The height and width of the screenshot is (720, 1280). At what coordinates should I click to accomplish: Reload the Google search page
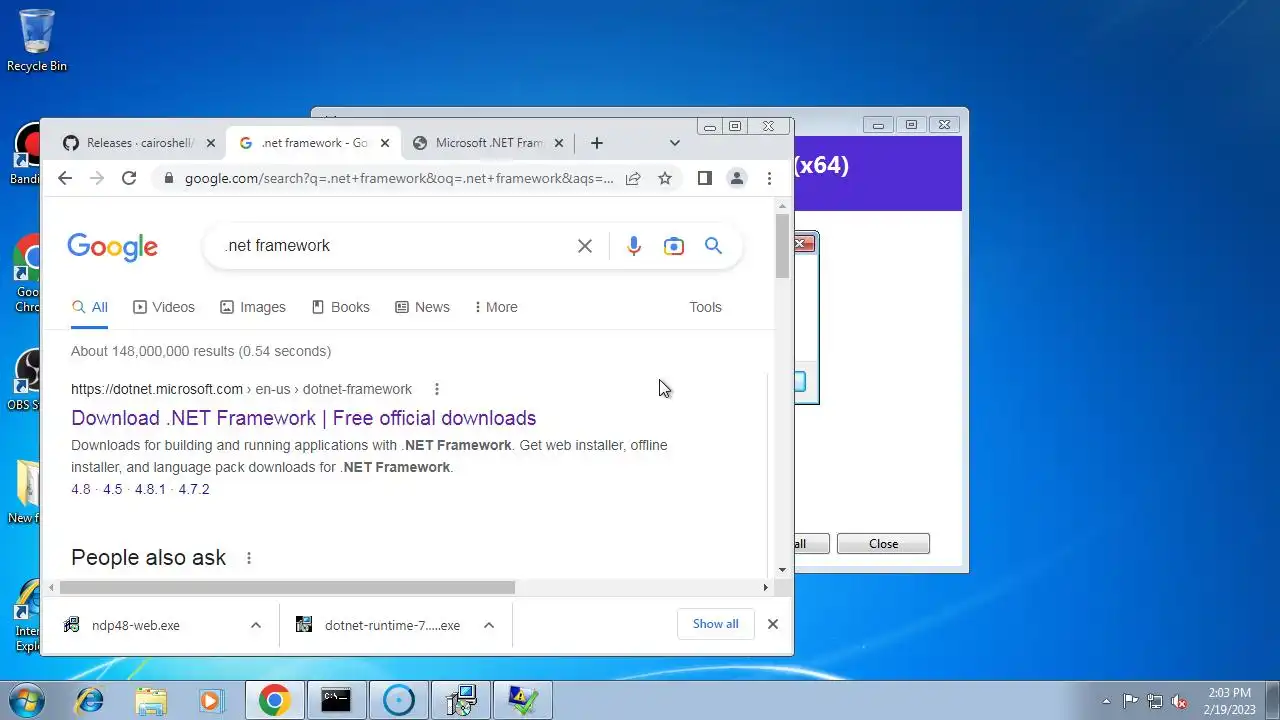point(129,178)
